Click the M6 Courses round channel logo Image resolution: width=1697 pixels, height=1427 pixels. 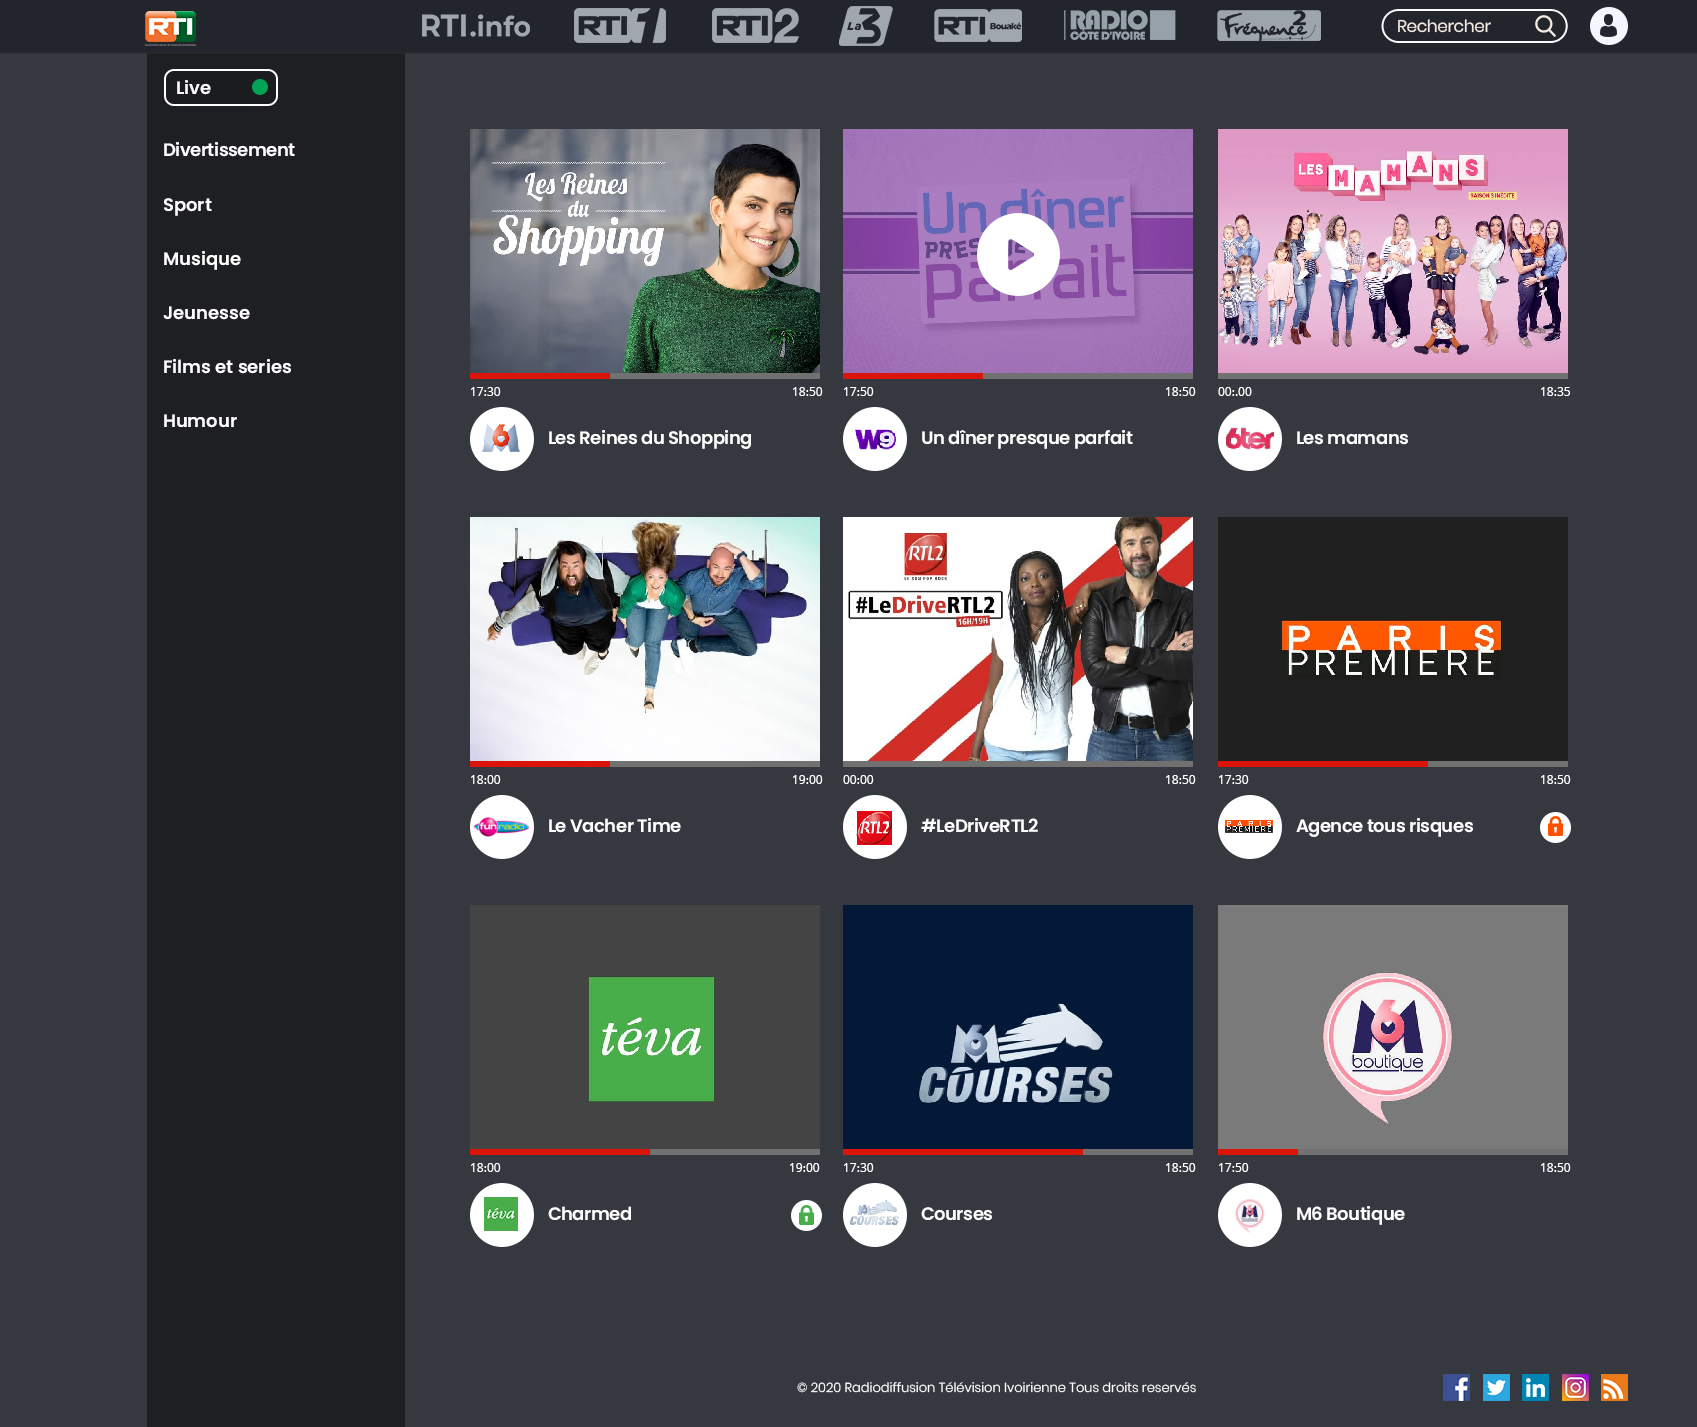875,1215
